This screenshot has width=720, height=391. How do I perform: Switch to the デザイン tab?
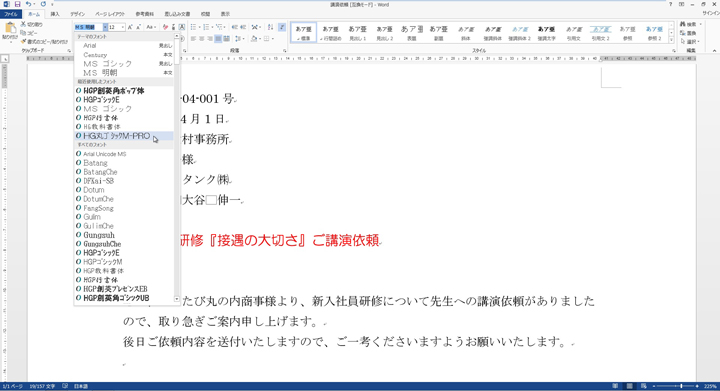click(78, 14)
